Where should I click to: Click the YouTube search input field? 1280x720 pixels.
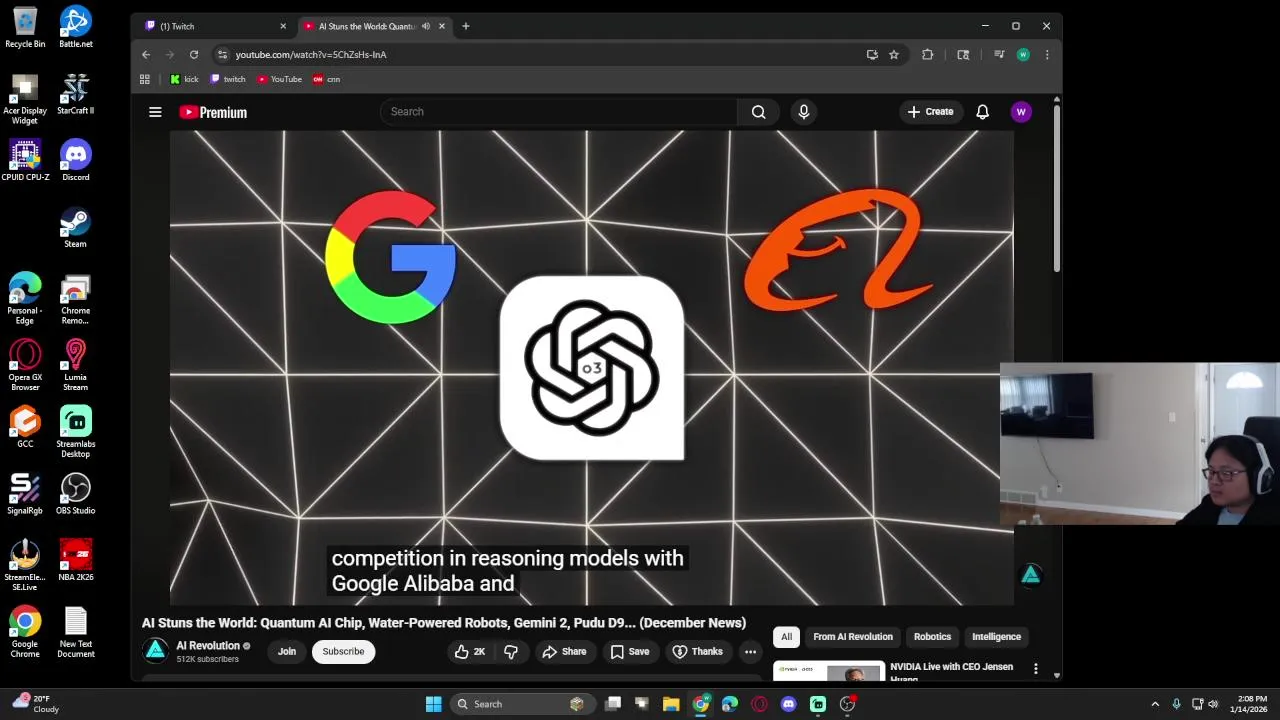click(x=558, y=112)
